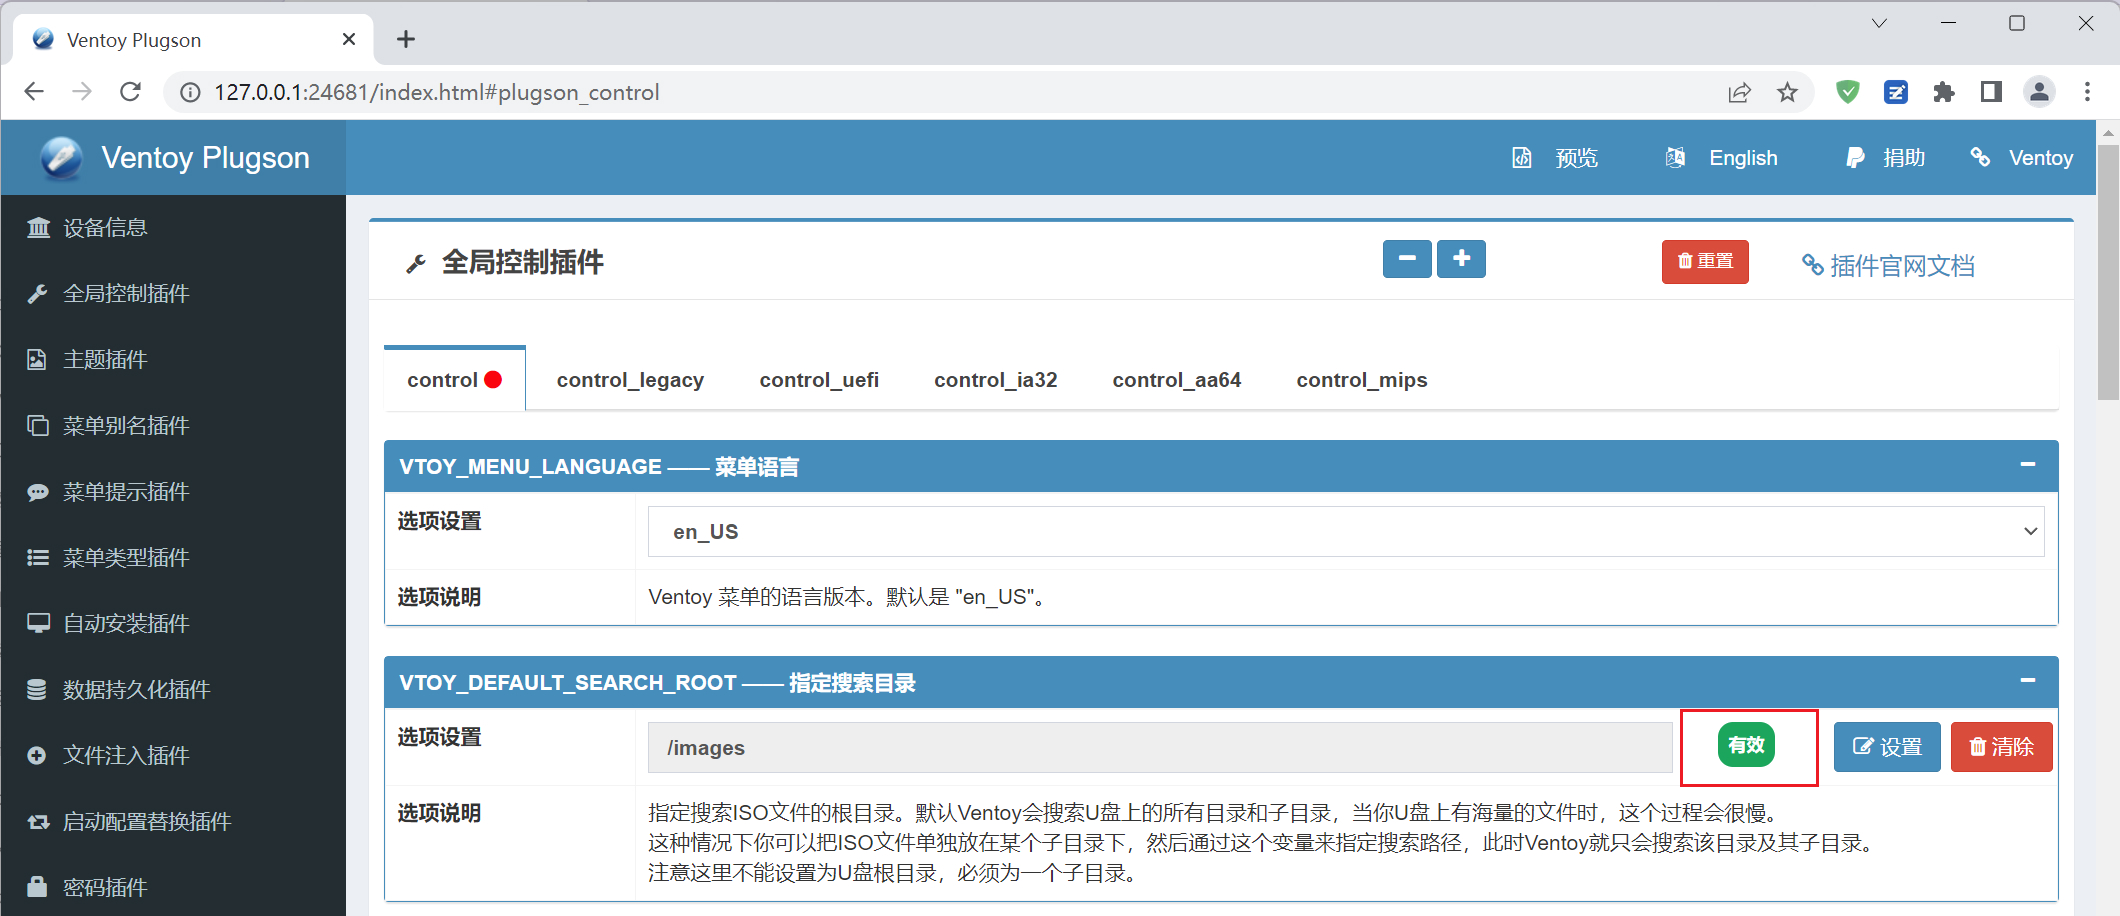Click the 设置 set button
Screen dimensions: 2120x916
click(1887, 747)
